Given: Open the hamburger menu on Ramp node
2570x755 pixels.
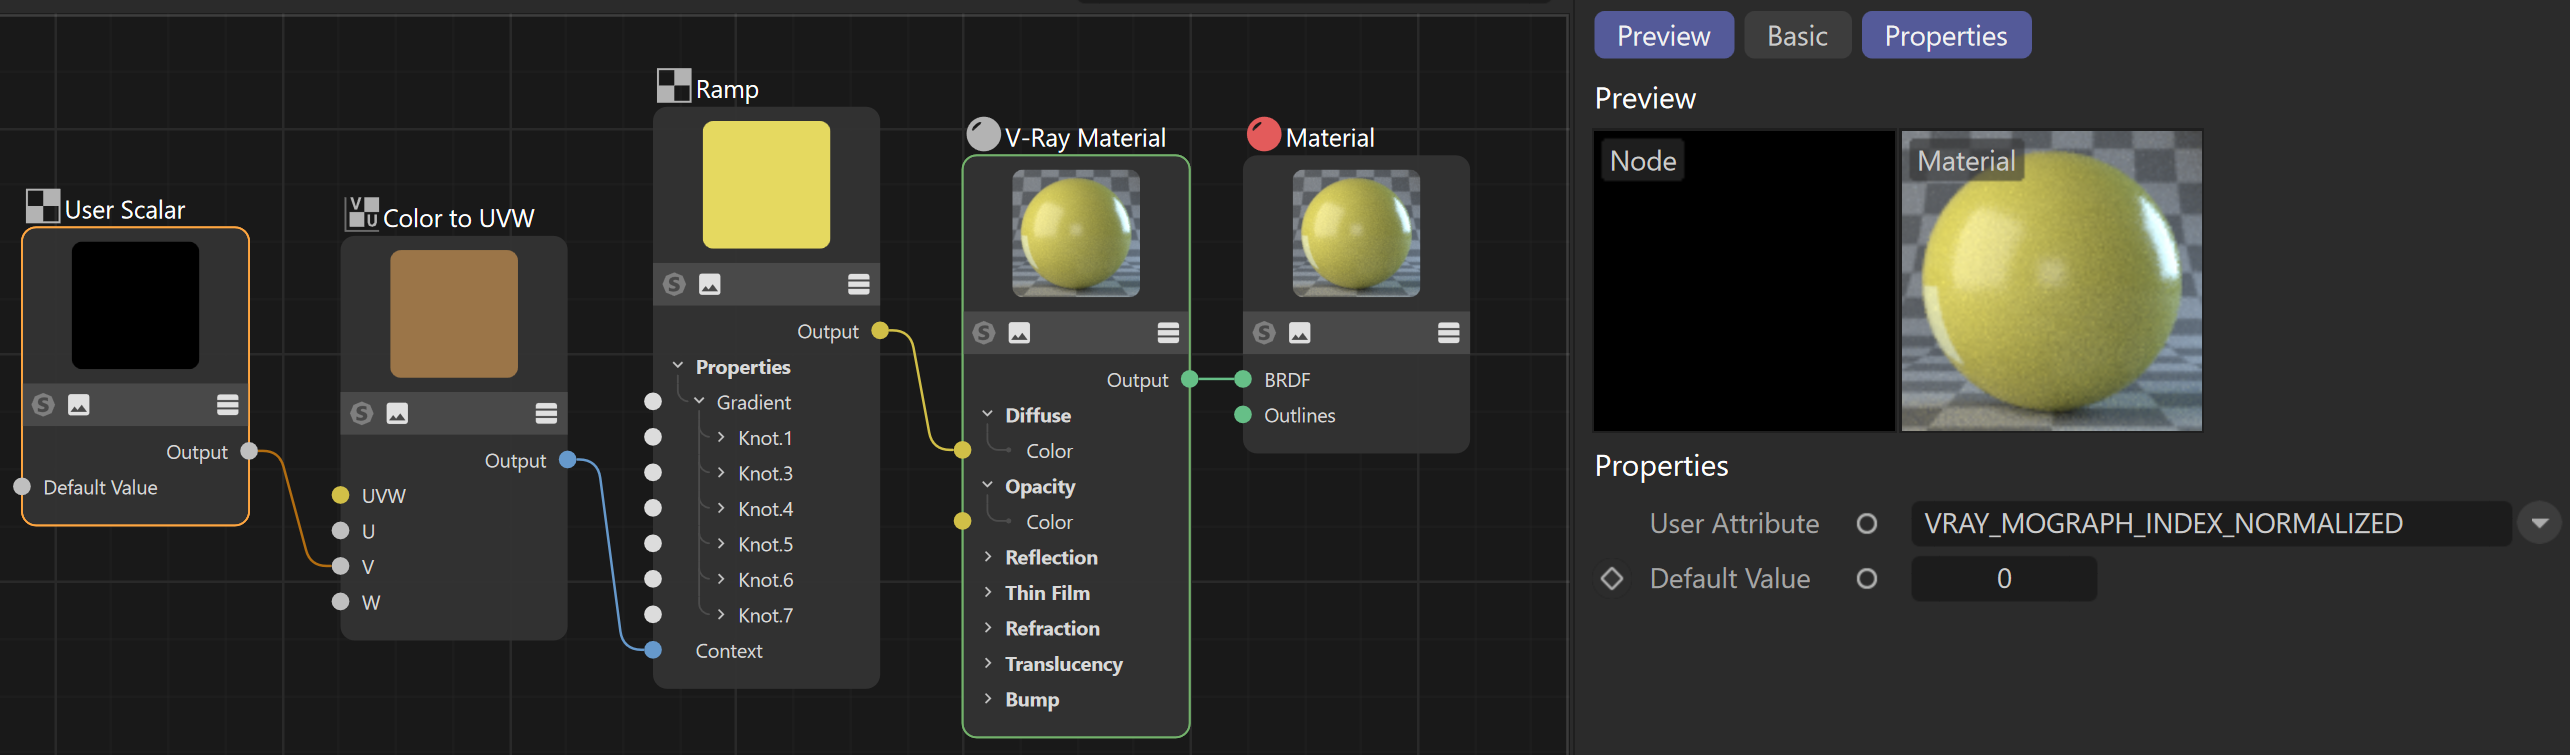Looking at the screenshot, I should coord(859,285).
